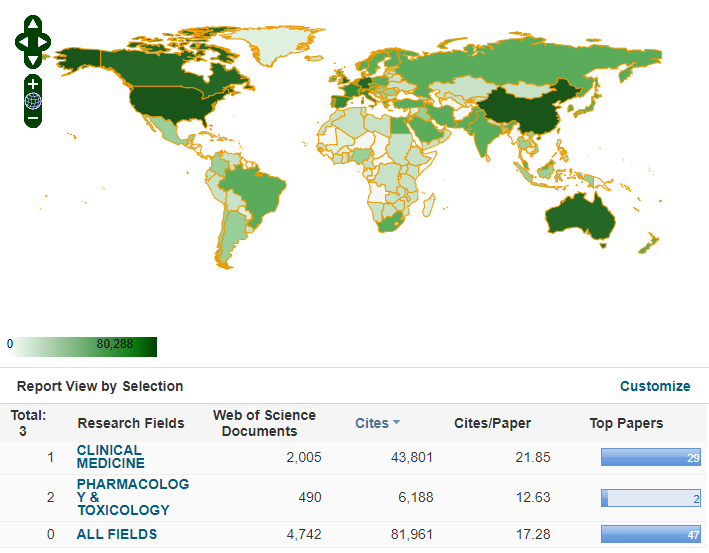Click All Fields top papers bar 47
Viewport: 709px width, 553px height.
coord(651,535)
